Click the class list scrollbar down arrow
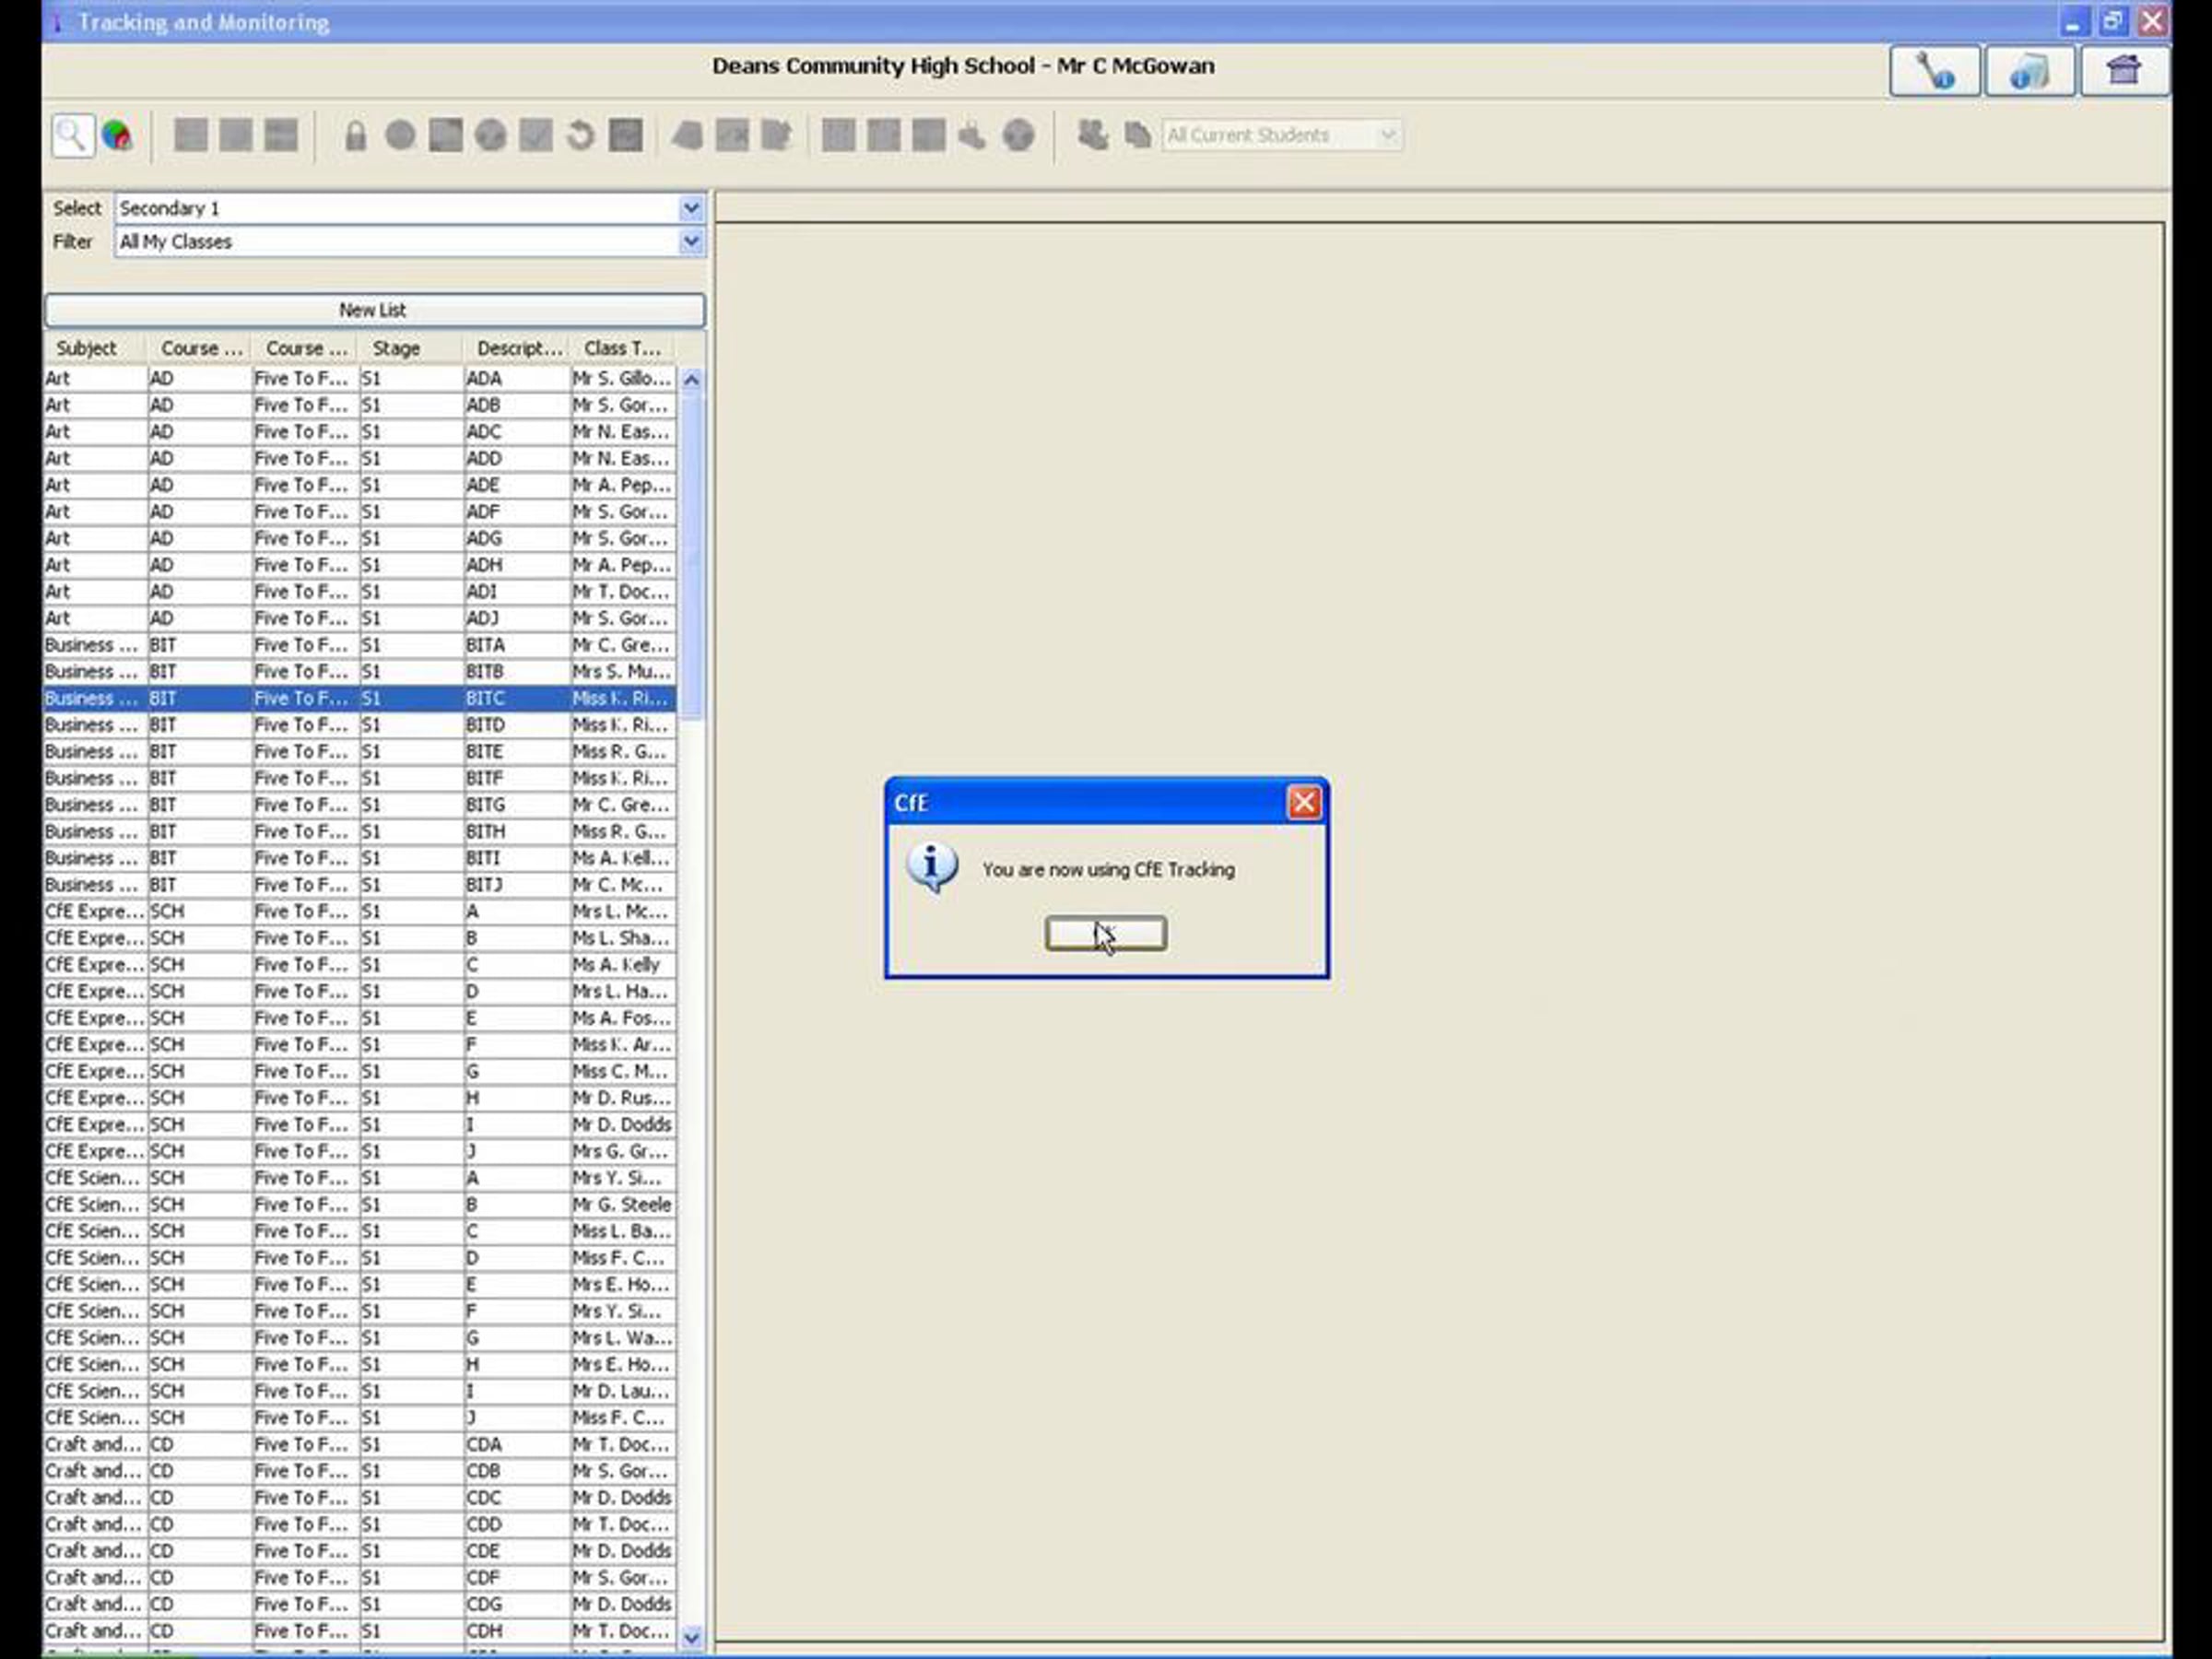The width and height of the screenshot is (2212, 1659). tap(690, 1637)
